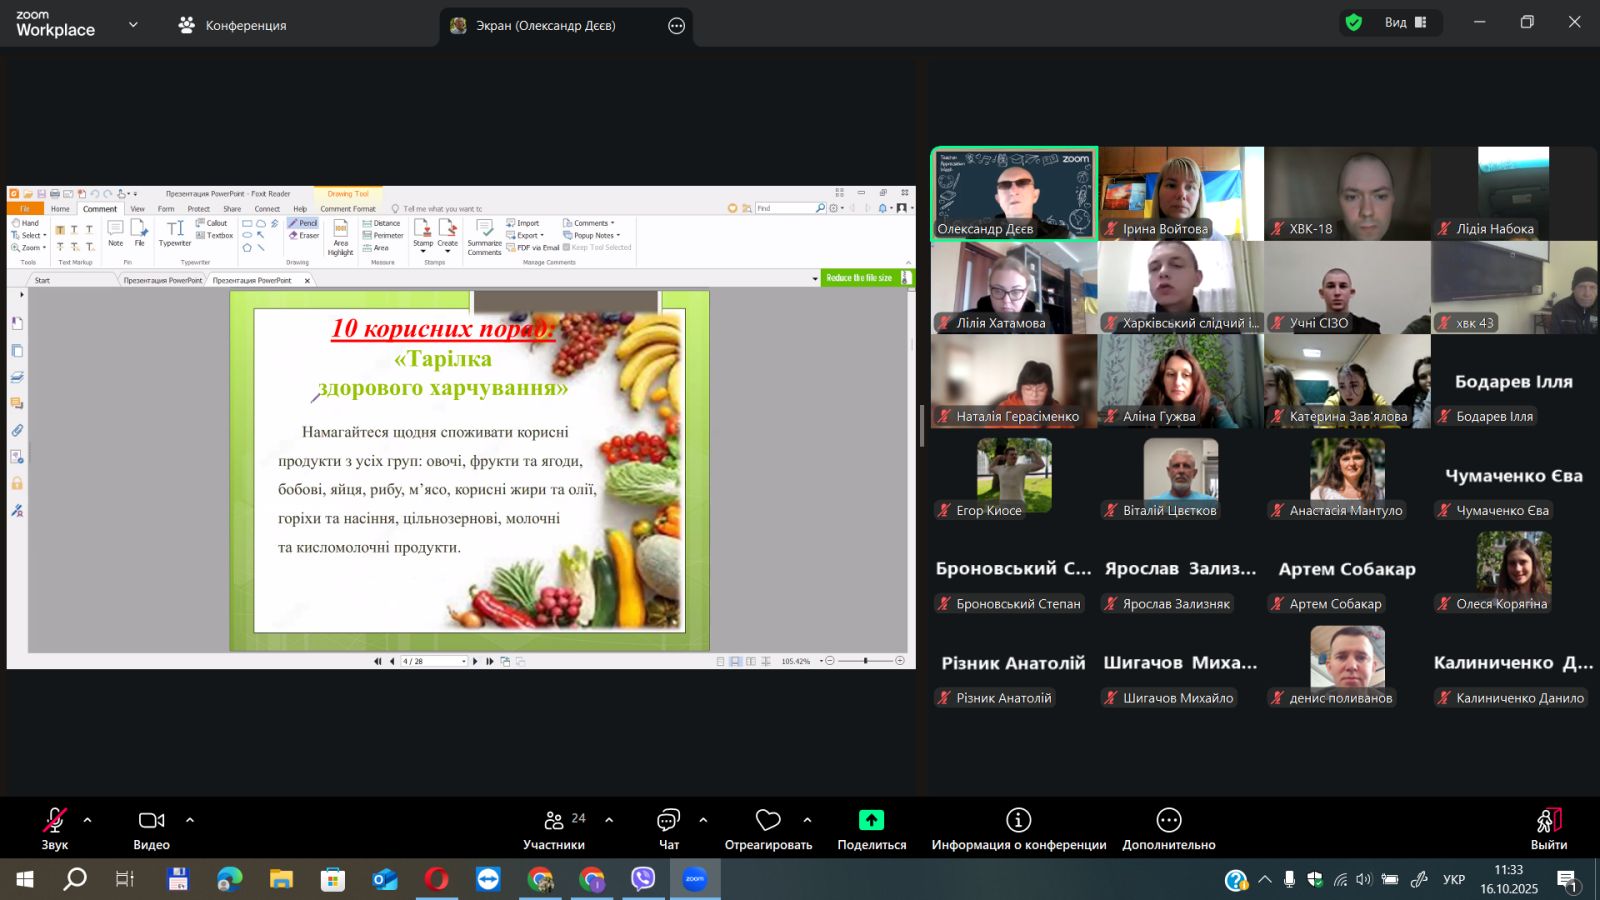1600x900 pixels.
Task: Open the three-dot menu on the Экран tab
Action: coord(677,26)
